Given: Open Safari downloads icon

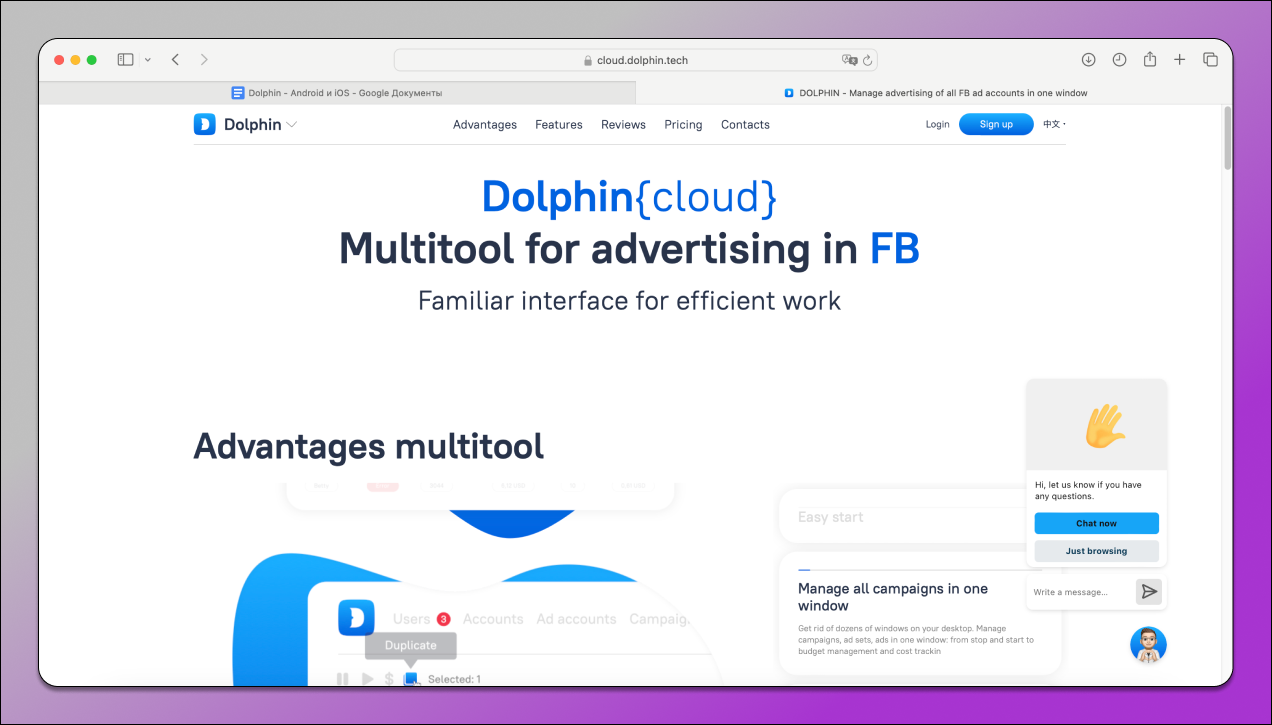Looking at the screenshot, I should click(1089, 60).
